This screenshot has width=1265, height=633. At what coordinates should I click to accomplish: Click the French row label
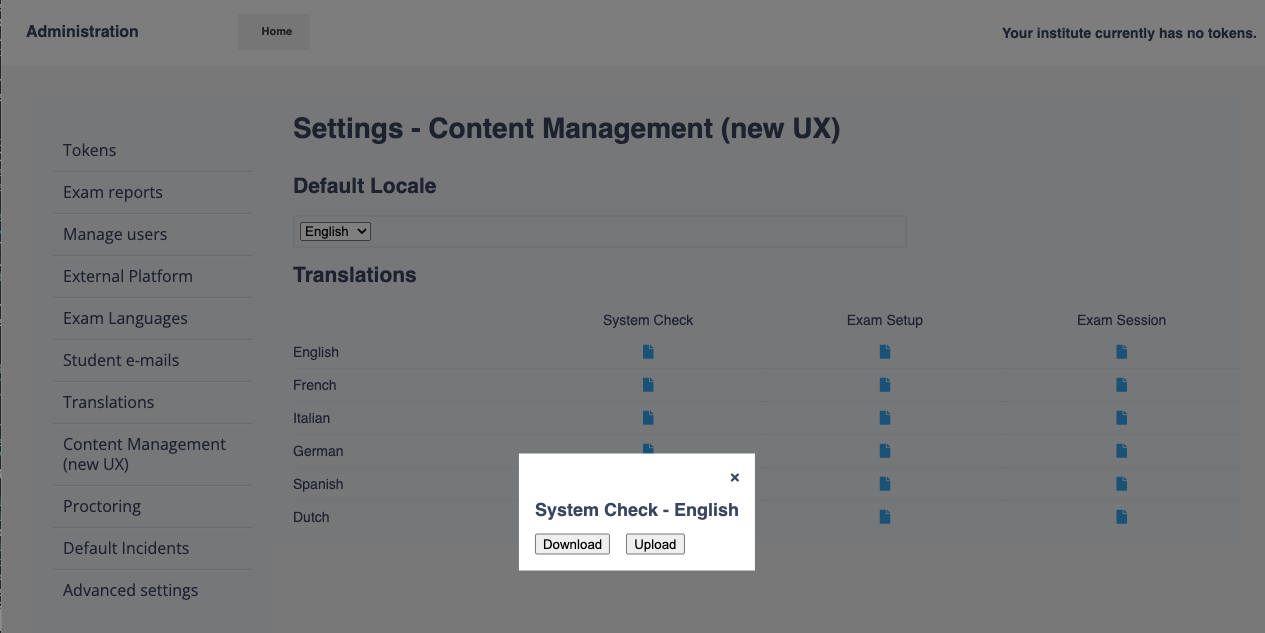tap(314, 385)
